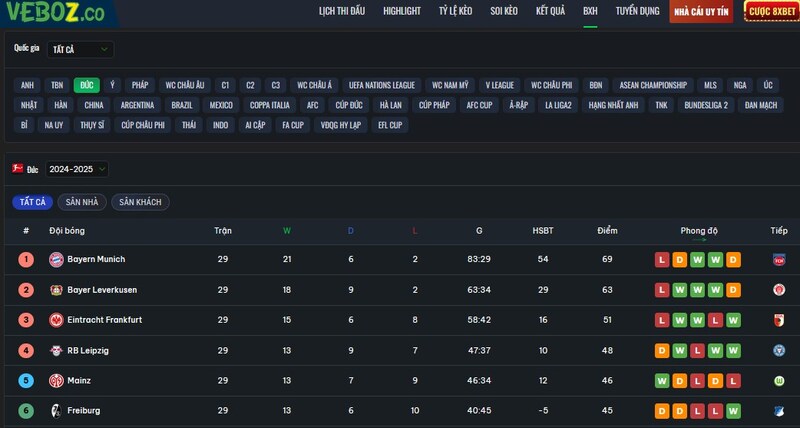The width and height of the screenshot is (800, 428).
Task: Select the VĐQG HY LẠP chip
Action: click(x=341, y=125)
